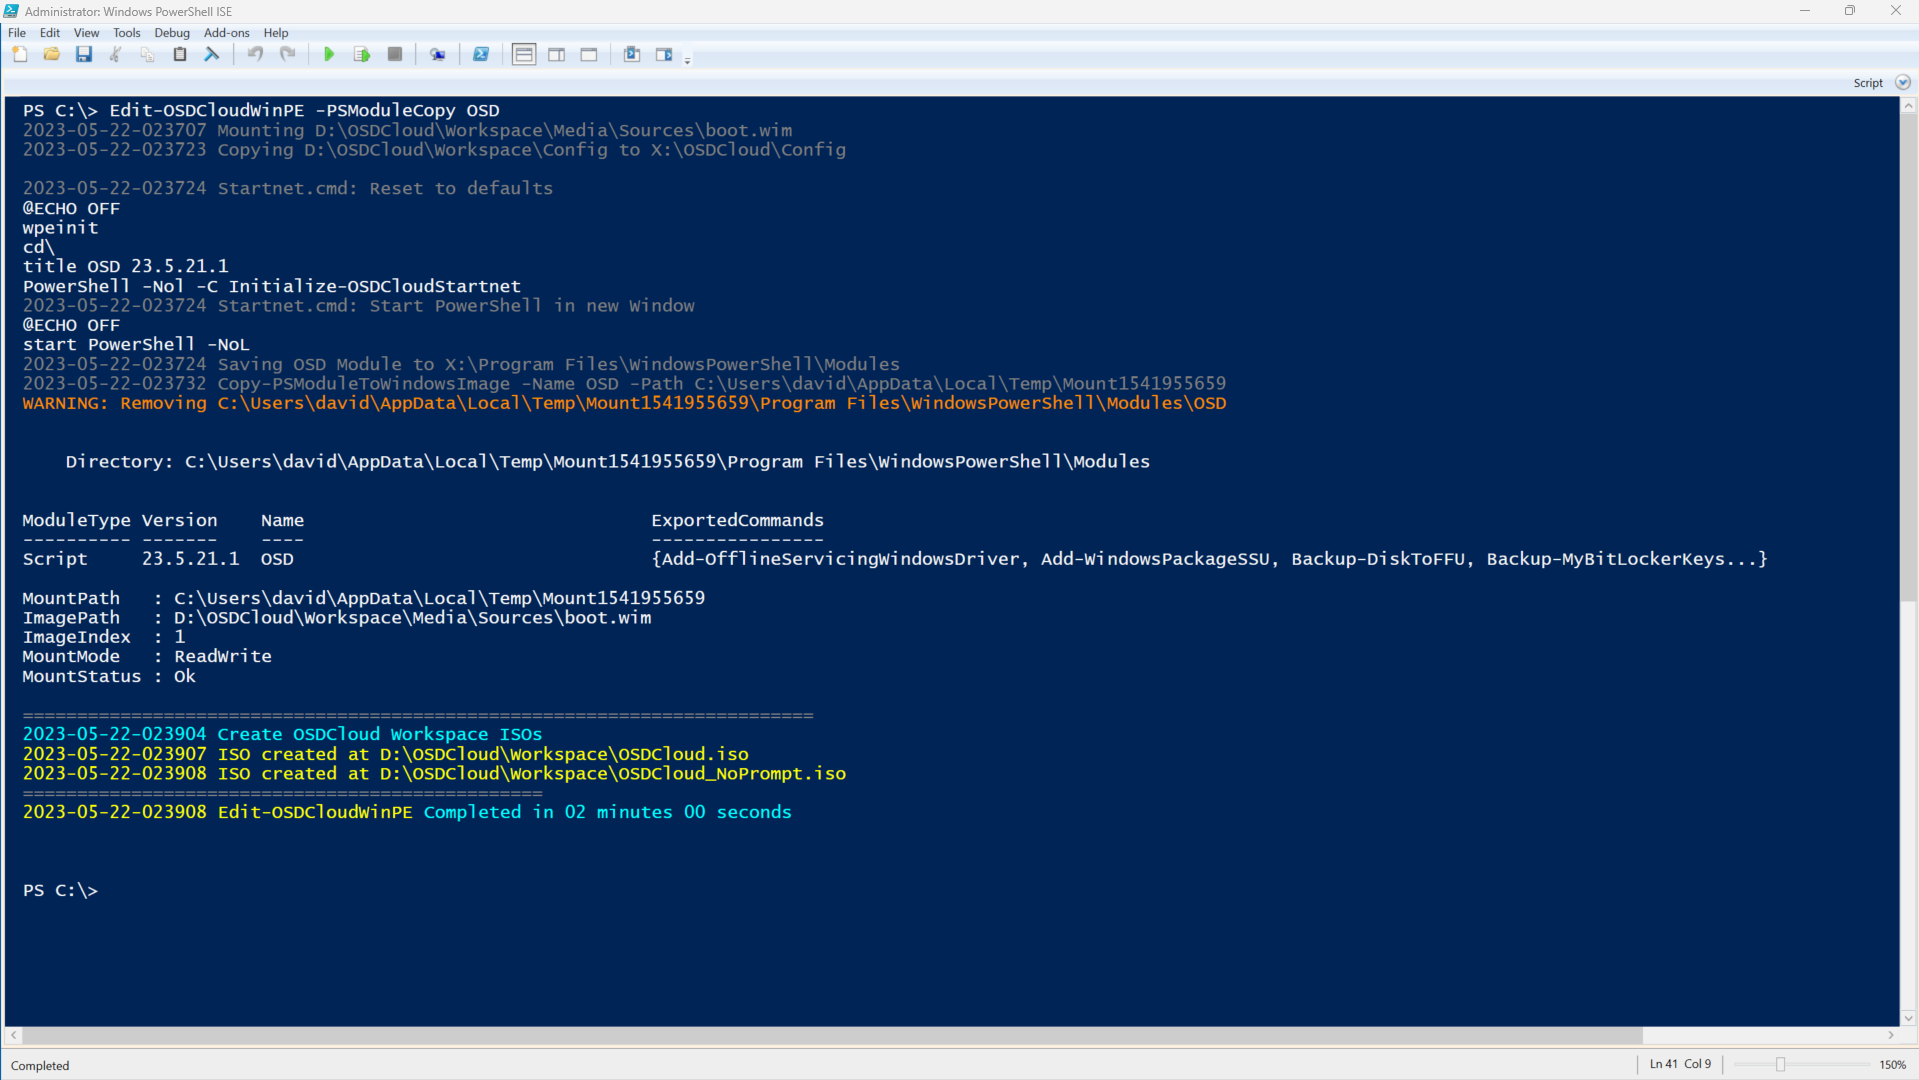Adjust the zoom slider in the status bar
Image resolution: width=1919 pixels, height=1080 pixels.
[1780, 1065]
